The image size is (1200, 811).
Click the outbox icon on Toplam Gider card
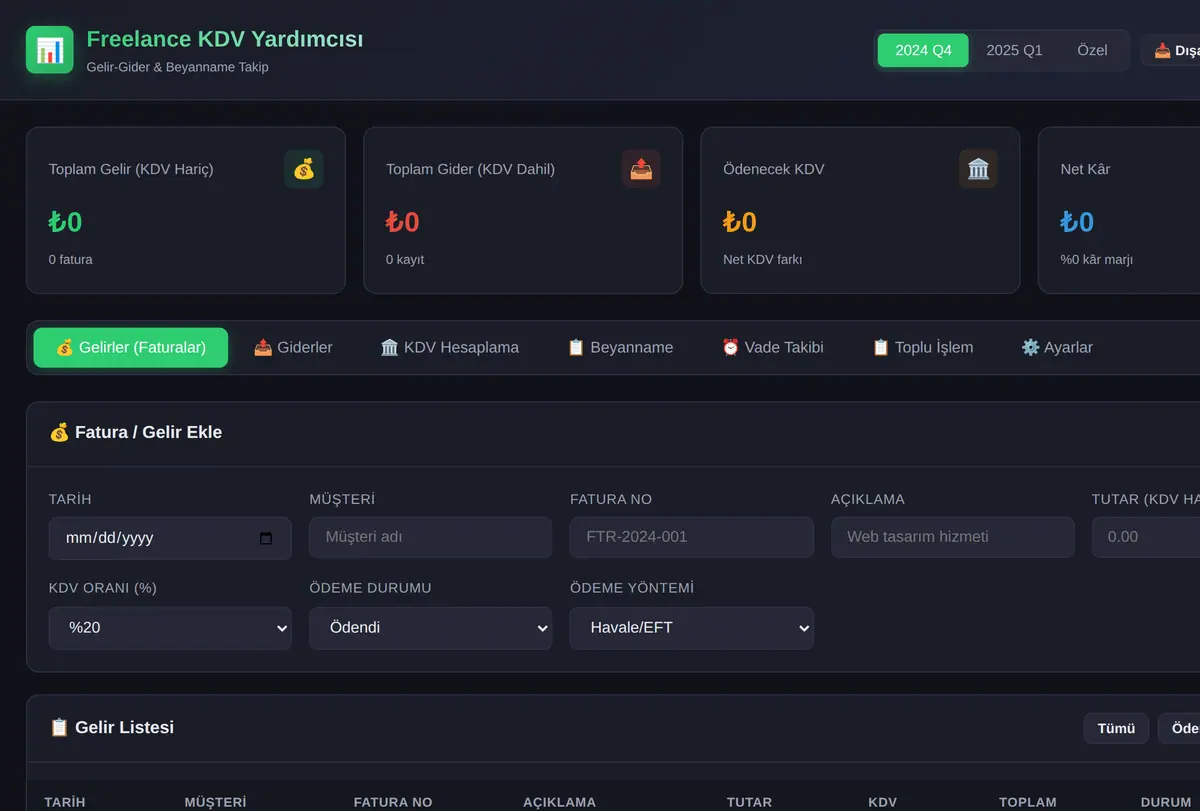click(x=641, y=169)
